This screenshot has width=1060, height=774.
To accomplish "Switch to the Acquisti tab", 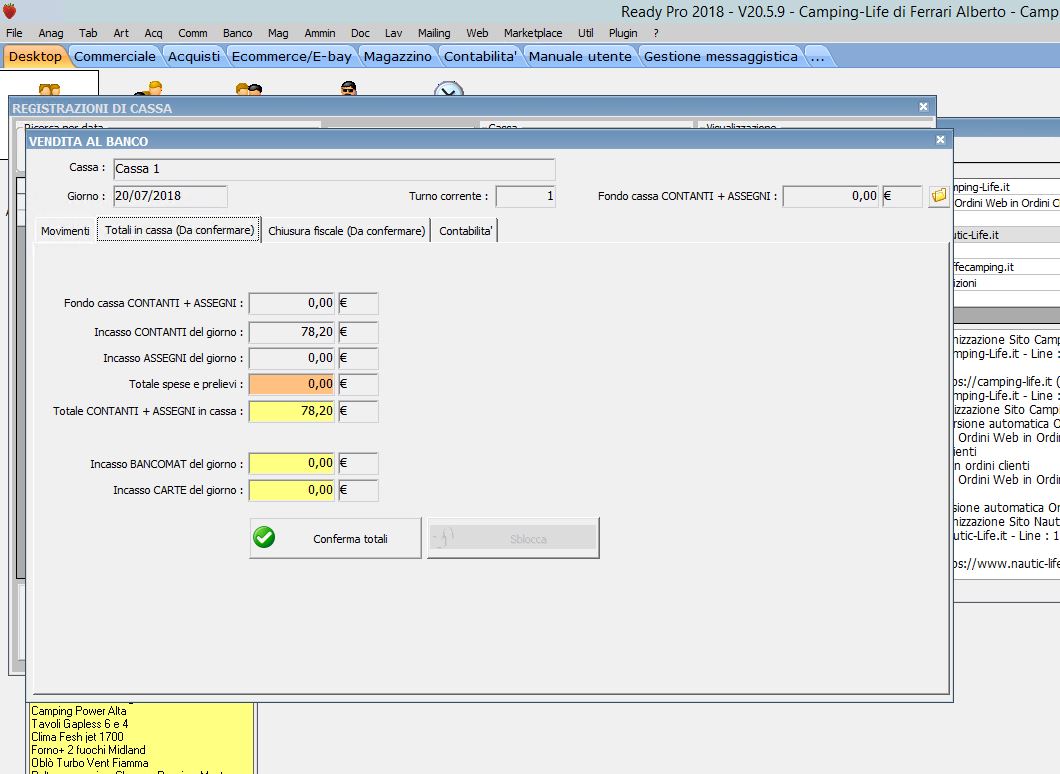I will pos(194,57).
